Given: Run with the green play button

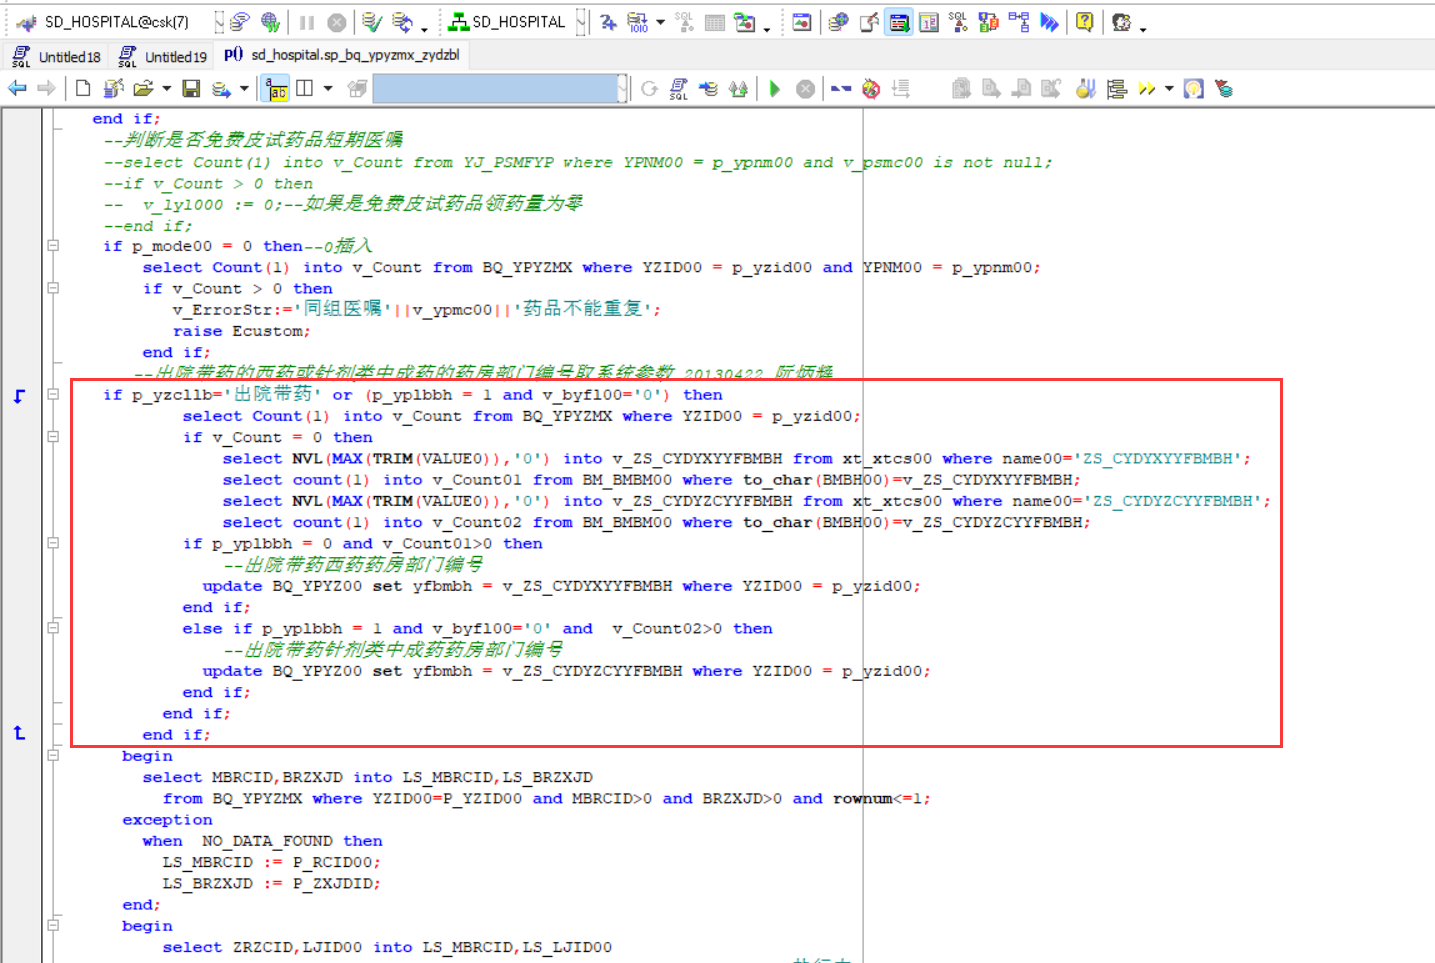Looking at the screenshot, I should pyautogui.click(x=775, y=89).
